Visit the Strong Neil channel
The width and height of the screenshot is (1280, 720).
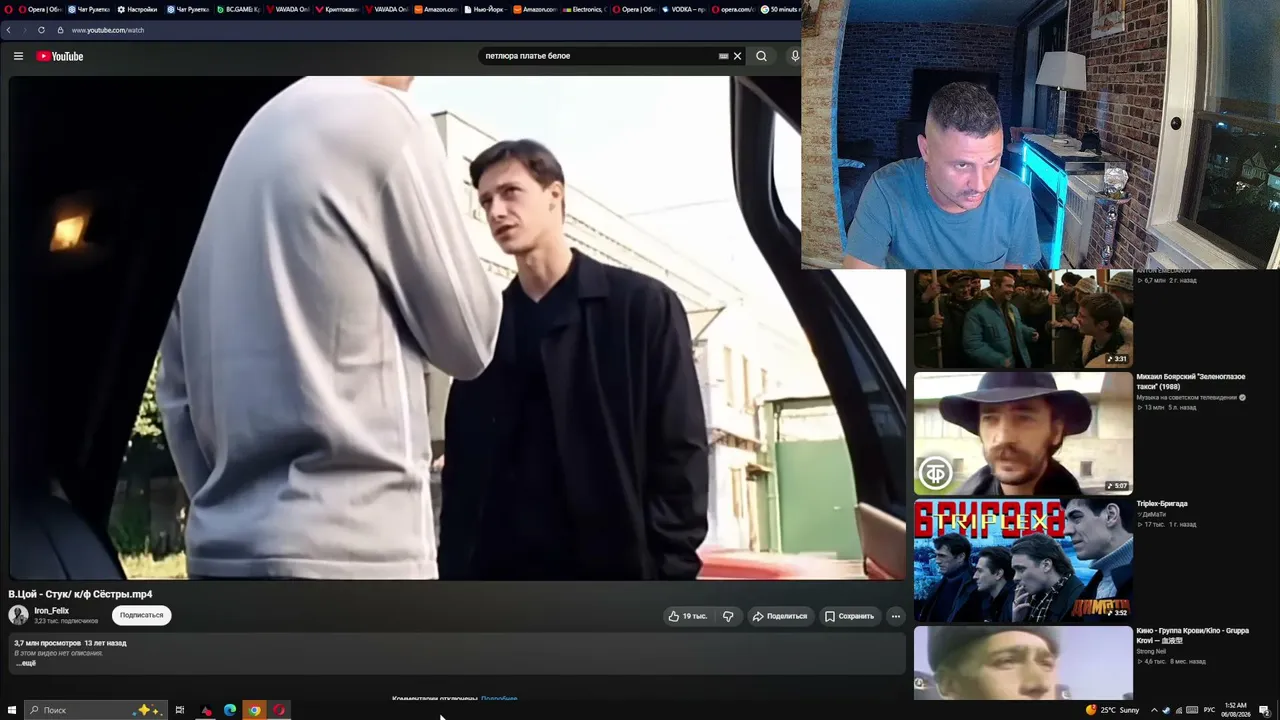1151,651
